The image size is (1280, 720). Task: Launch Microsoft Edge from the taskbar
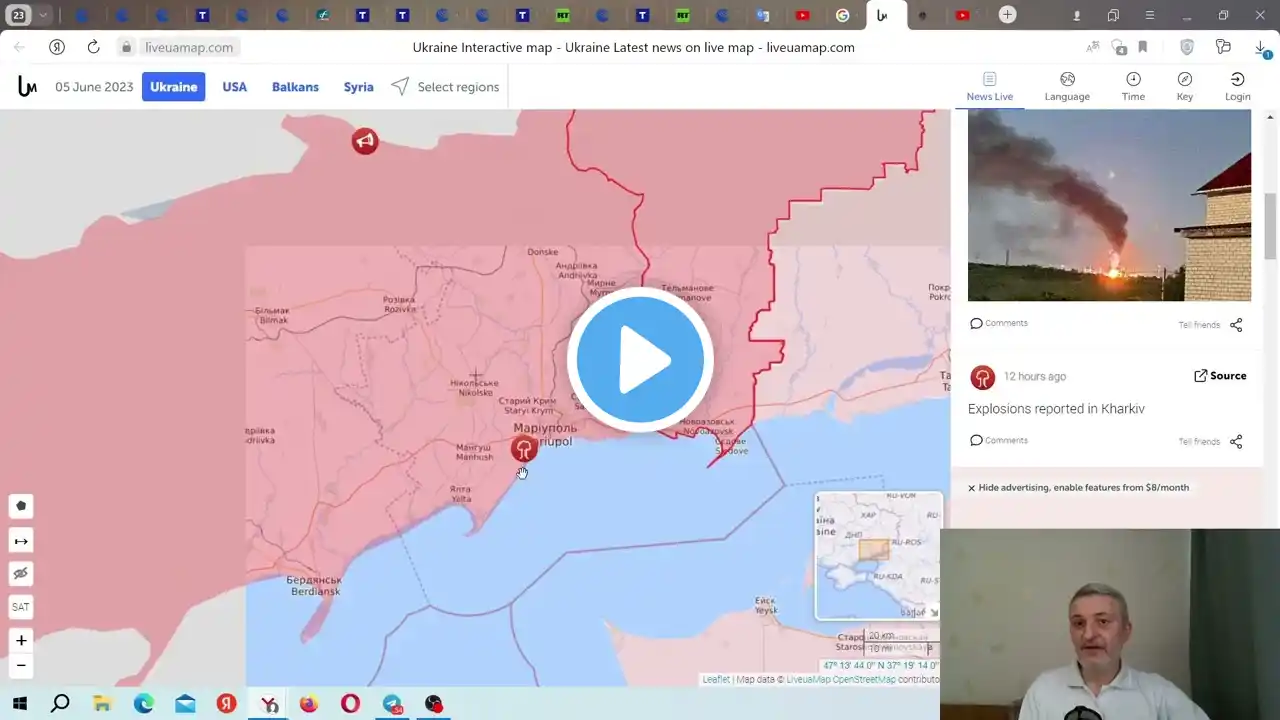[144, 704]
